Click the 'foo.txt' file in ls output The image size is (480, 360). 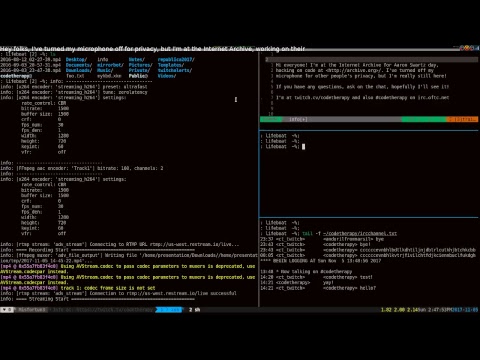75,76
